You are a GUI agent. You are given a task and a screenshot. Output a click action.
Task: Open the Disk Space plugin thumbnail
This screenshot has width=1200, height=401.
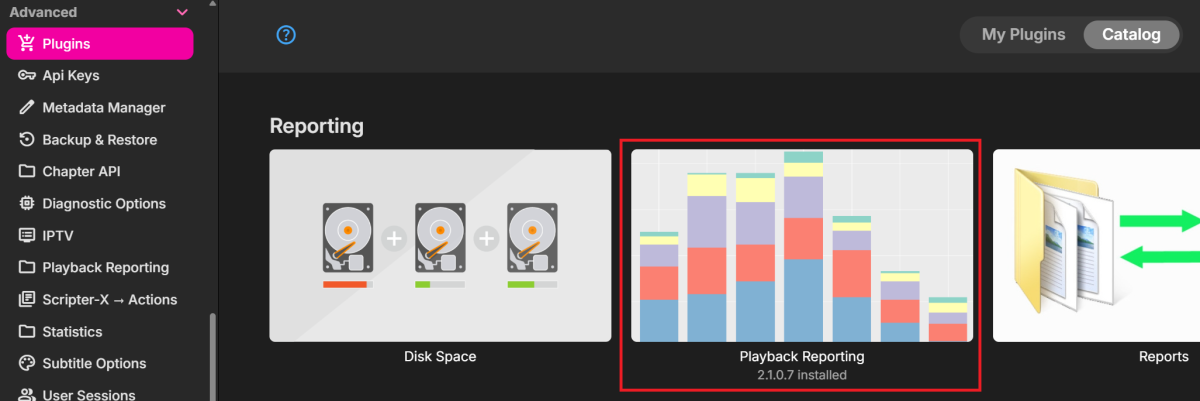(x=440, y=246)
